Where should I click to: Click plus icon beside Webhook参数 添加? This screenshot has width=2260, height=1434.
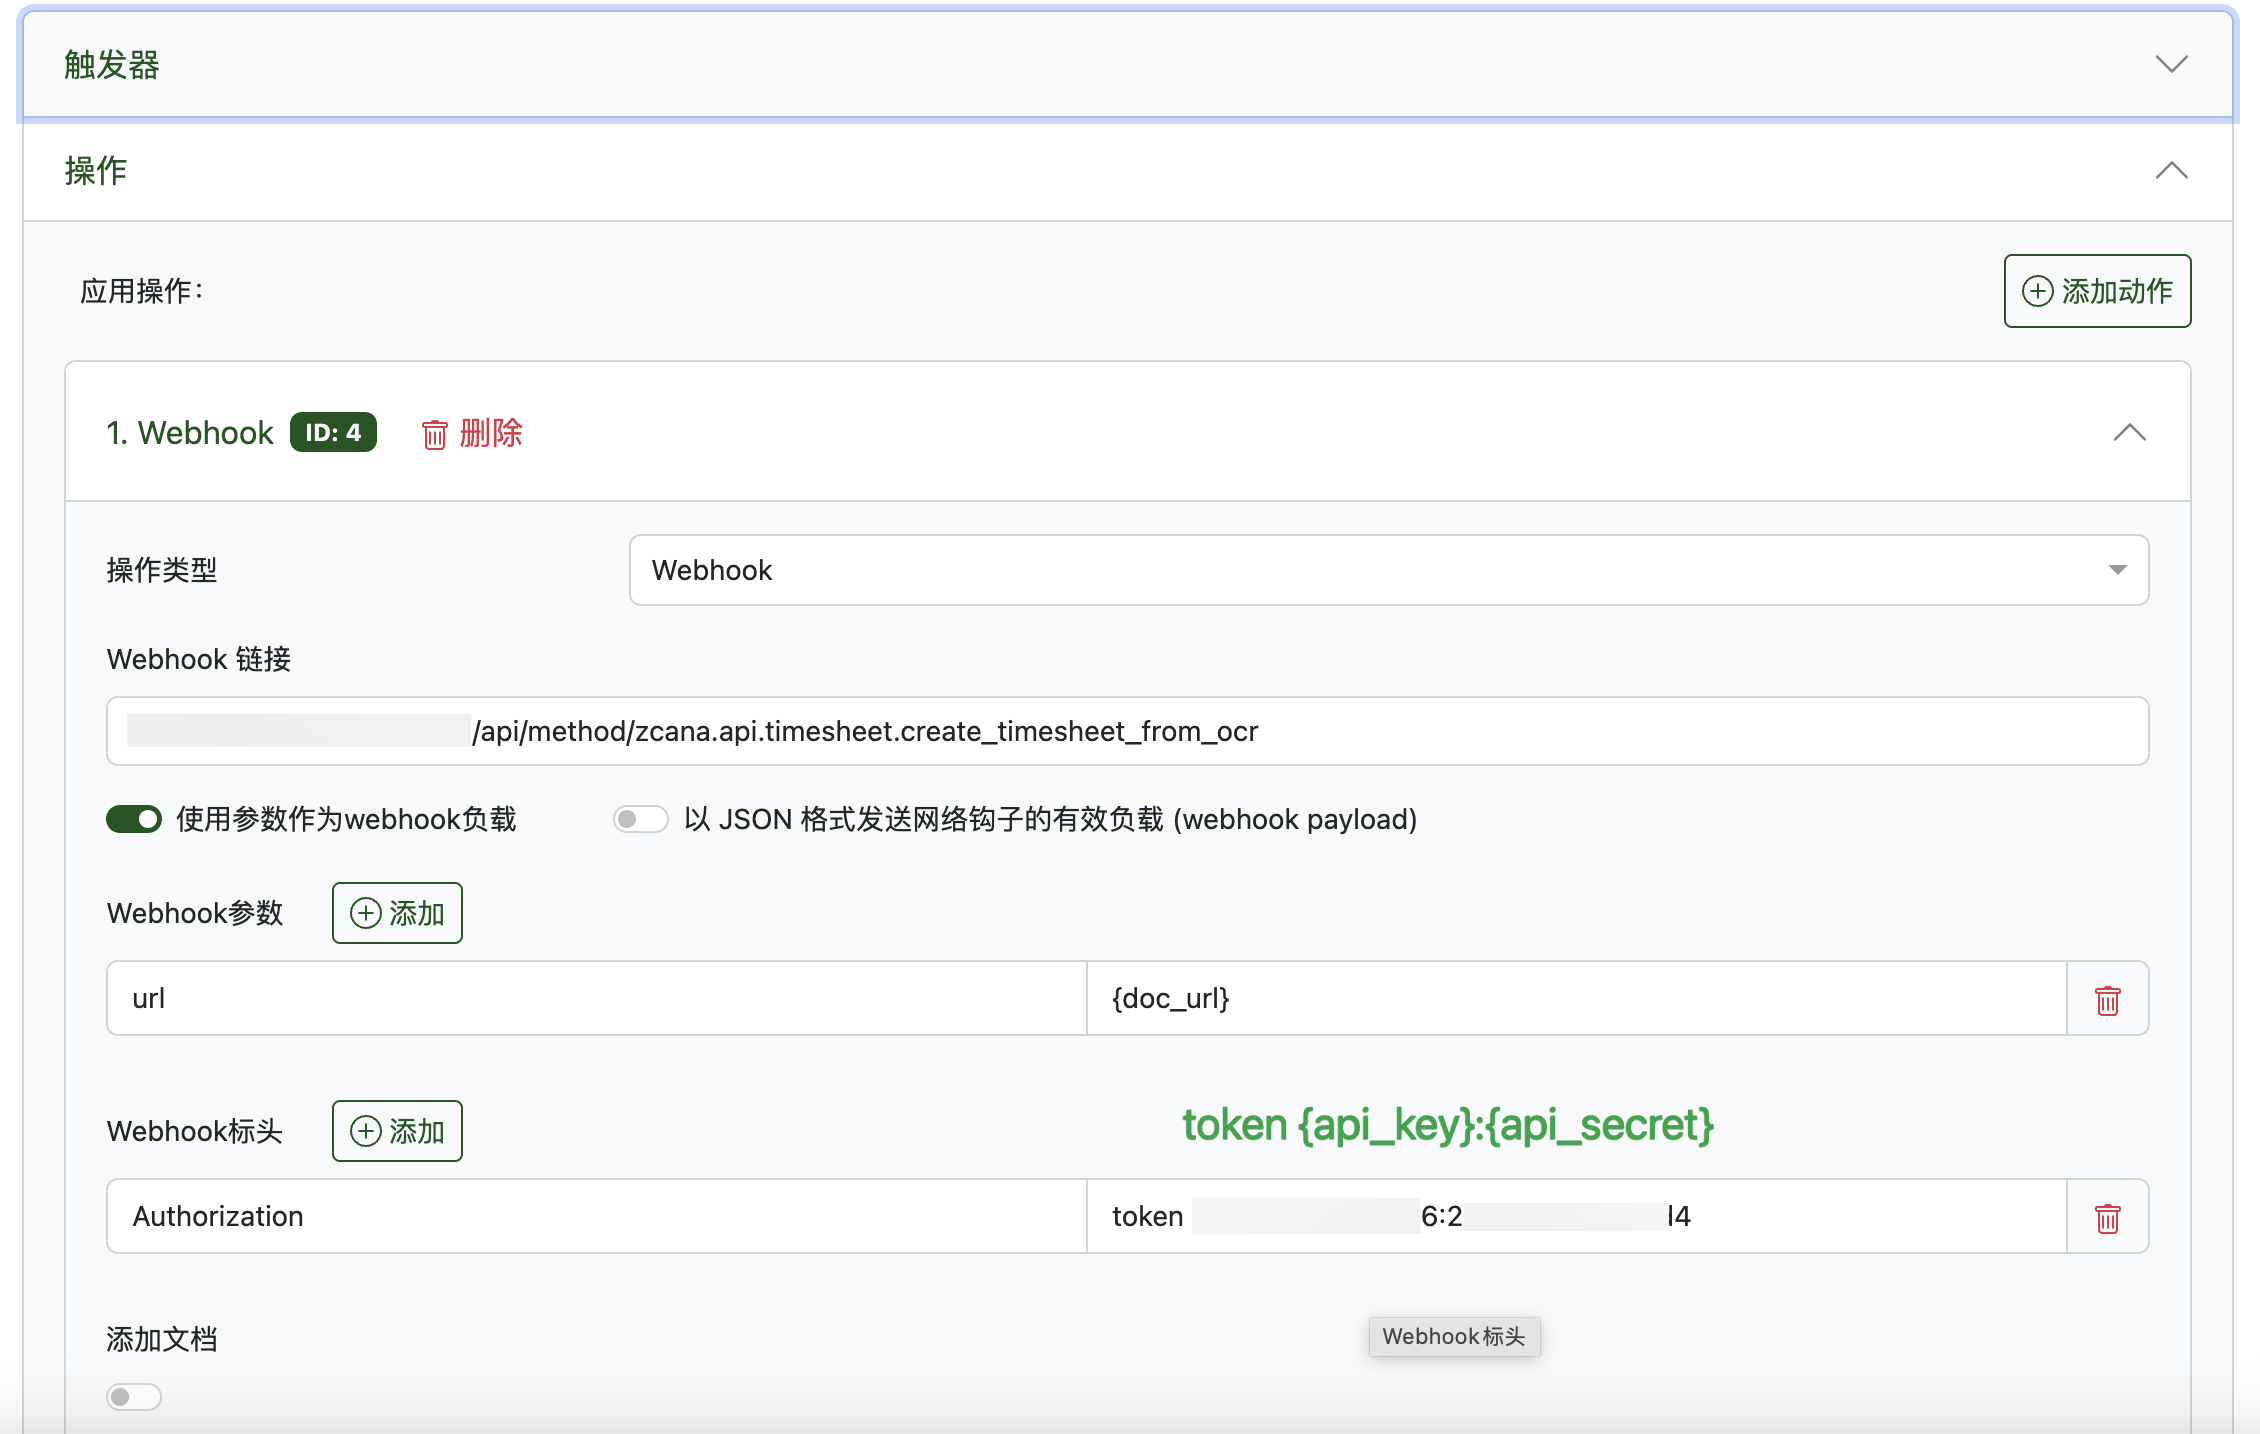click(365, 913)
